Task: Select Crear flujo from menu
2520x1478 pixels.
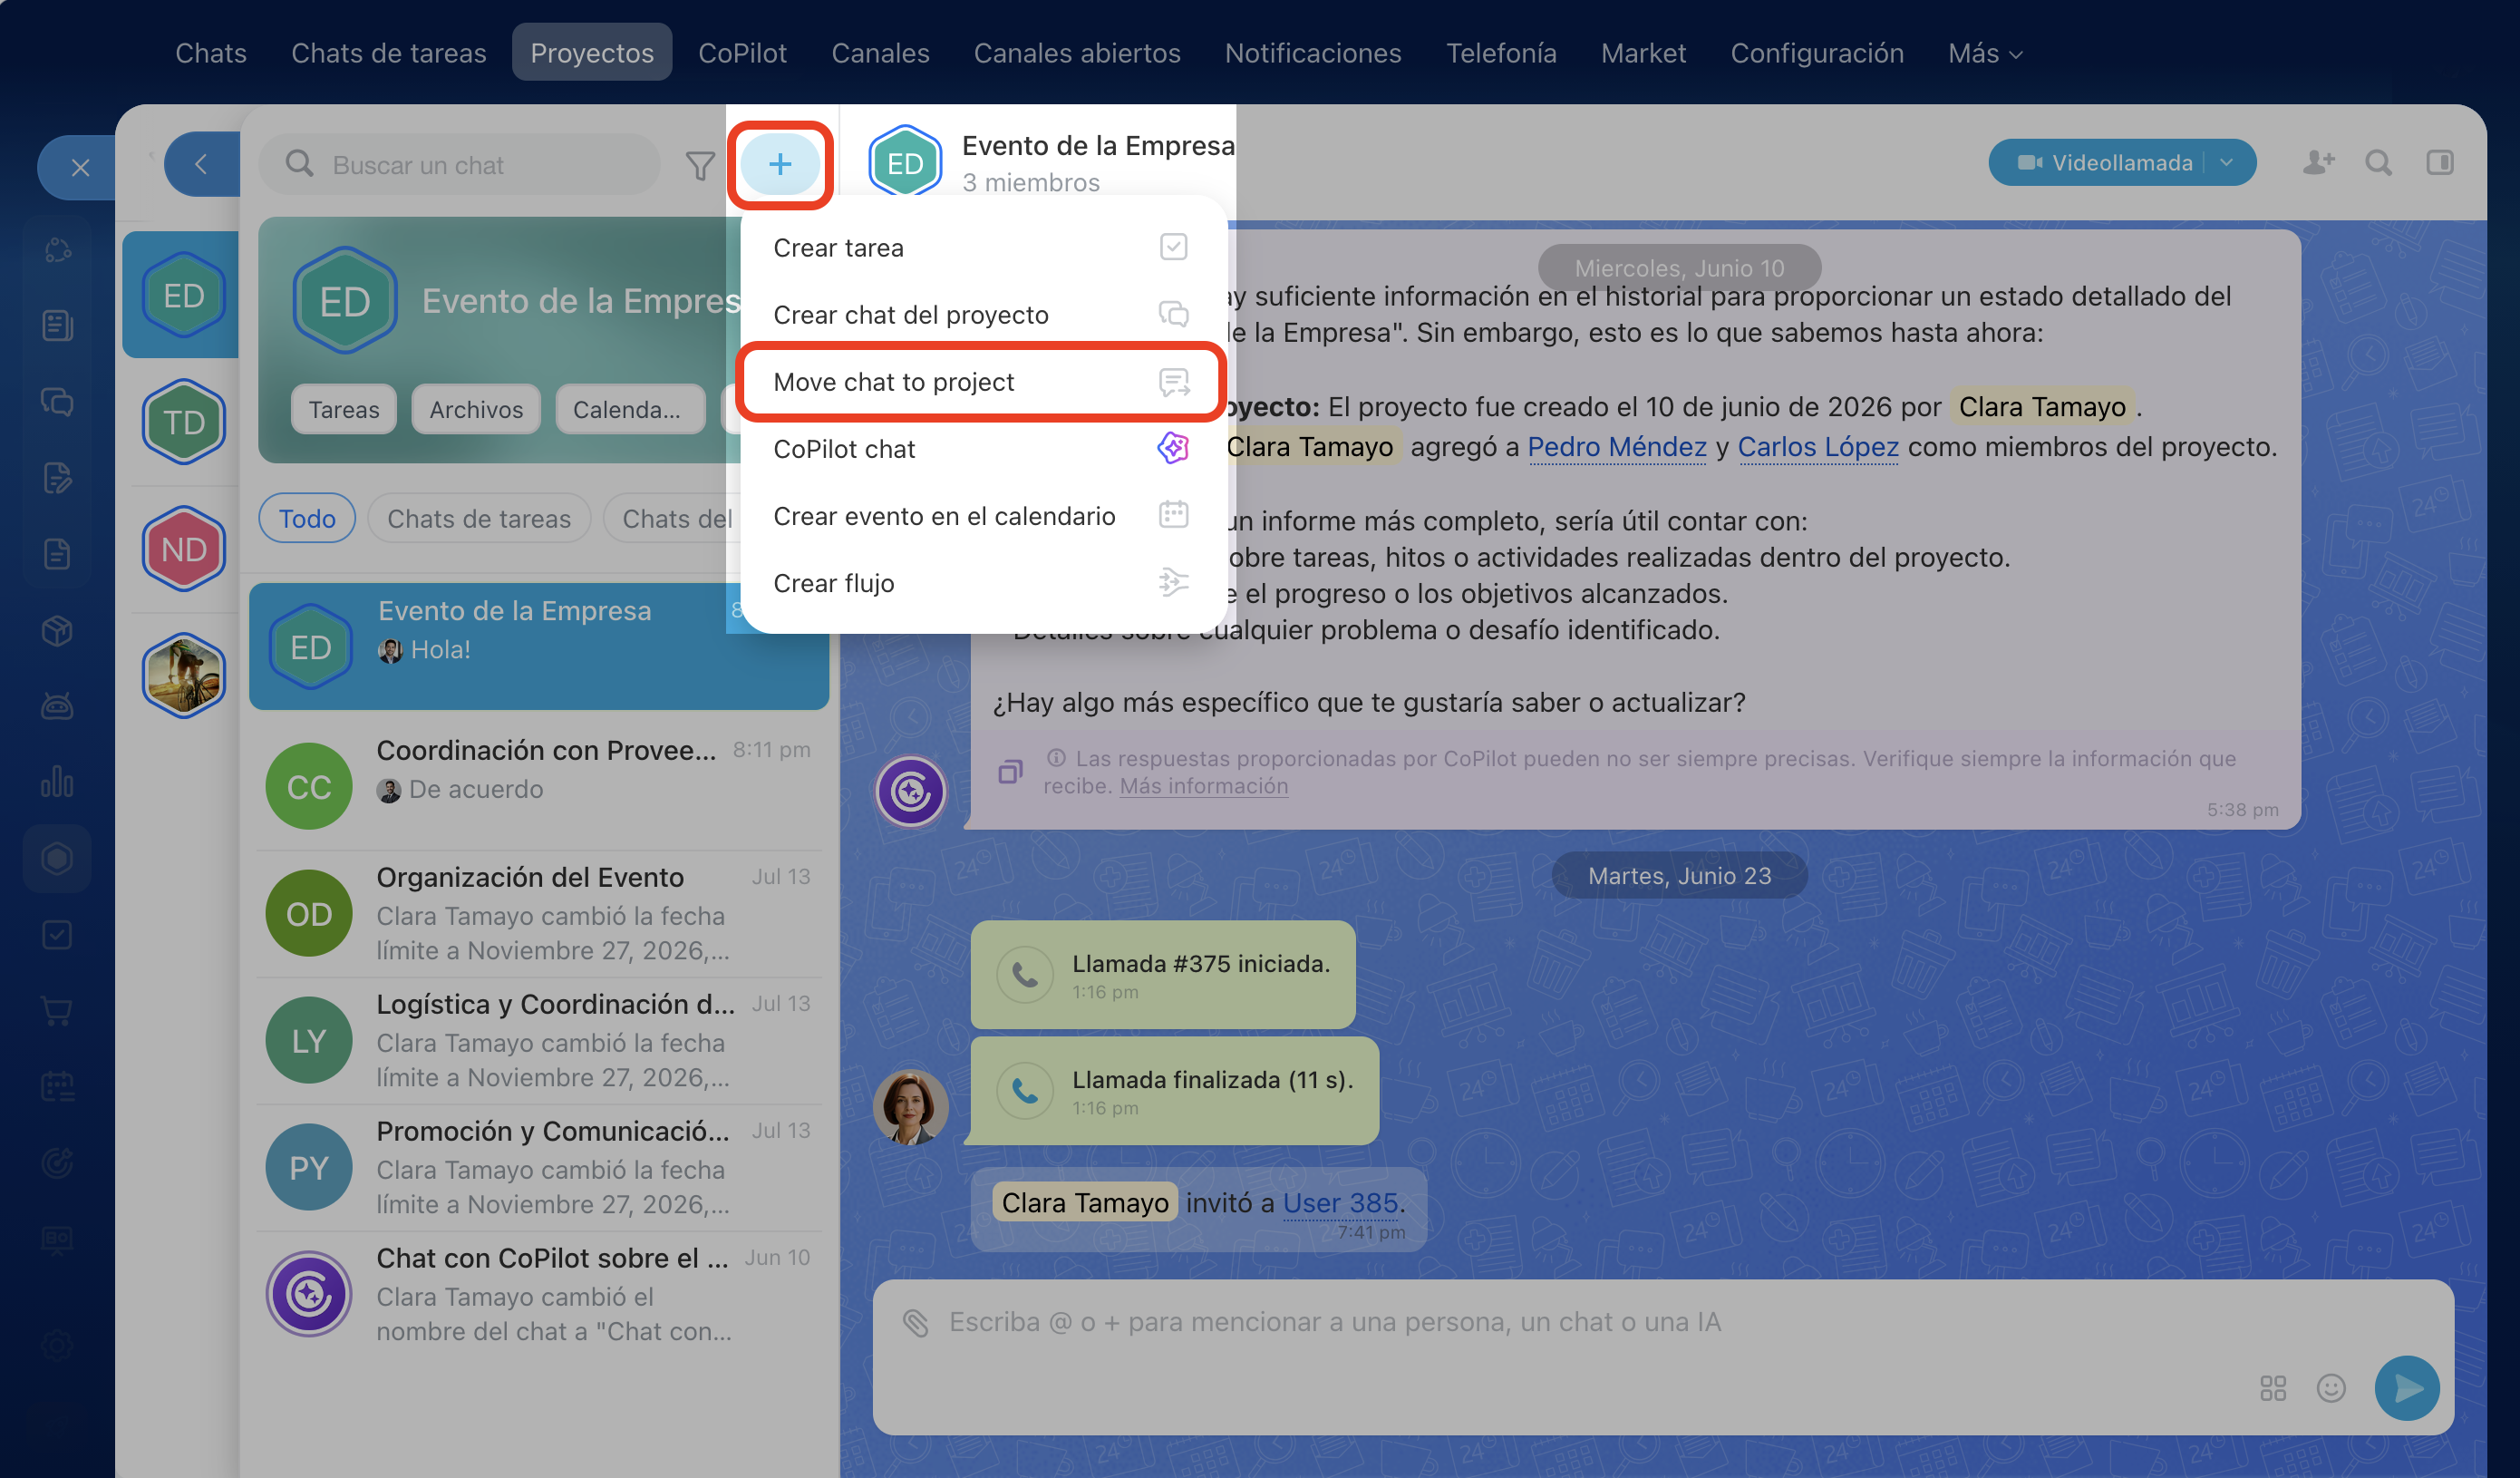Action: (x=982, y=582)
